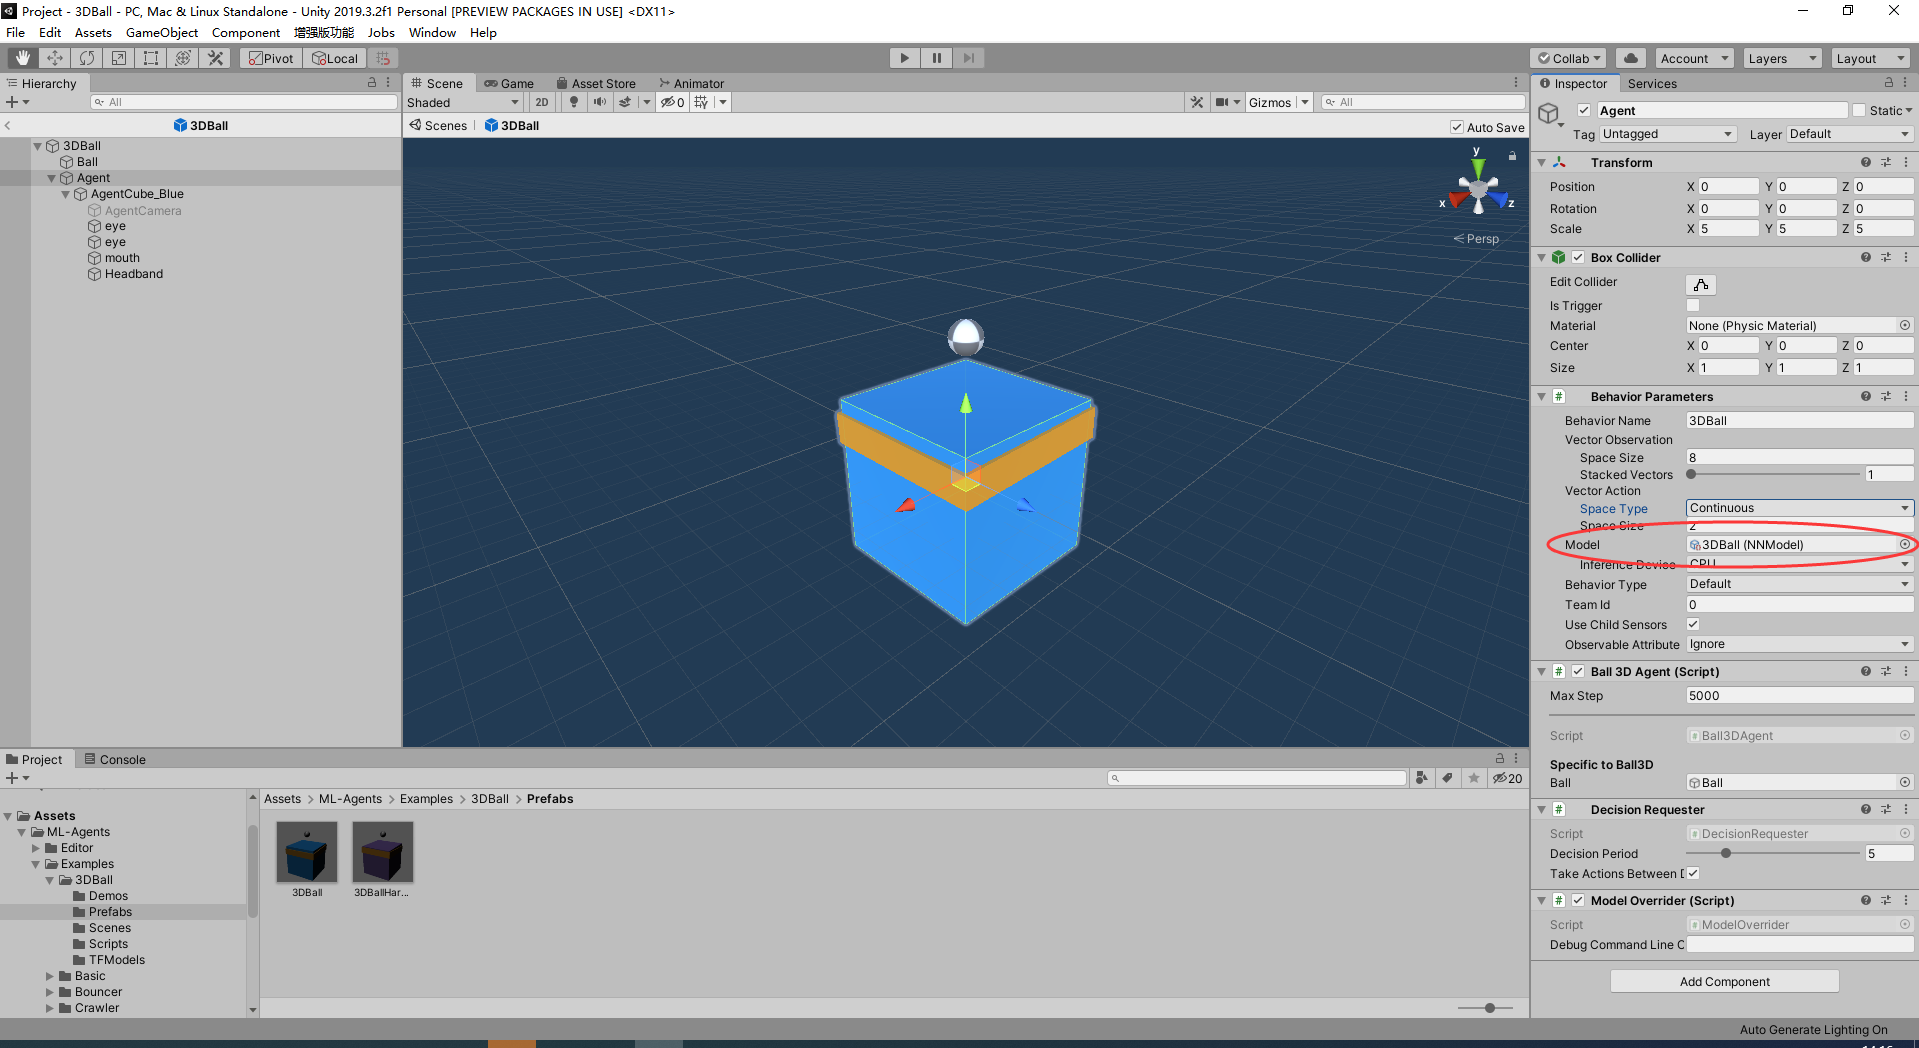Select the Rotate tool
The height and width of the screenshot is (1048, 1919).
(86, 57)
